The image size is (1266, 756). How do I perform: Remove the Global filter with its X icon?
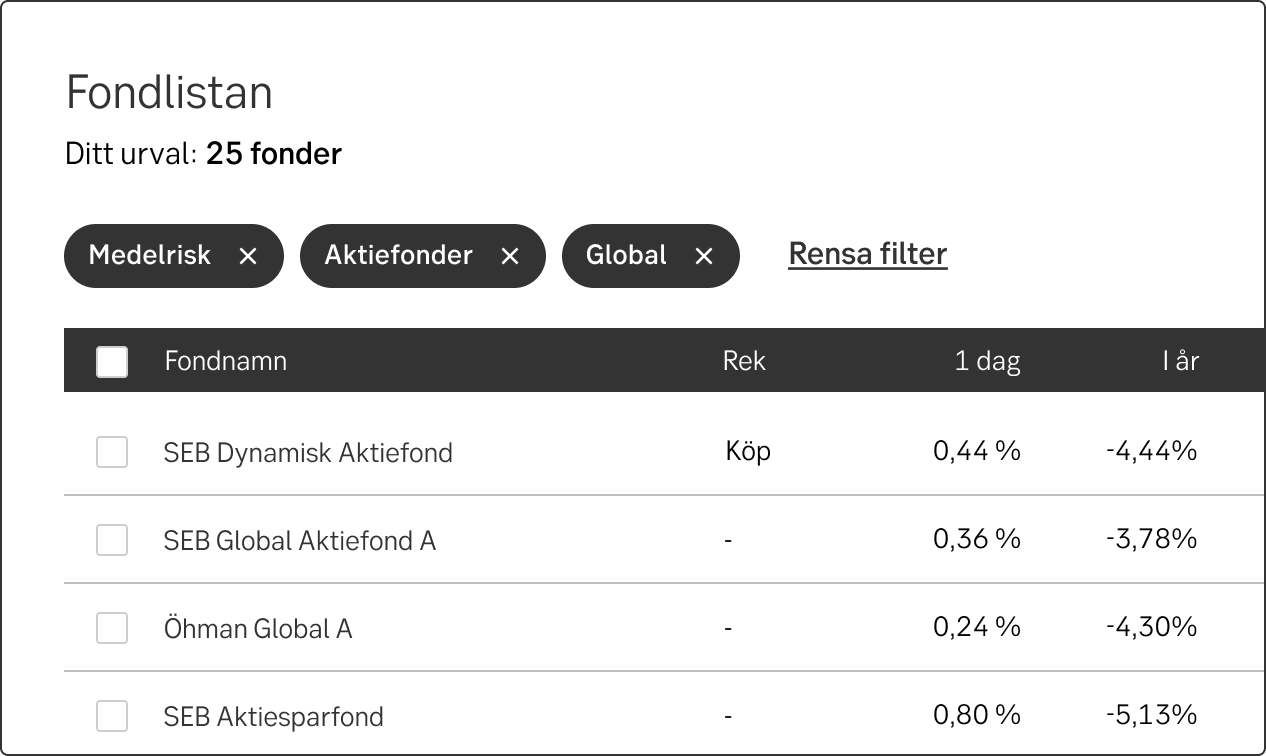(704, 256)
